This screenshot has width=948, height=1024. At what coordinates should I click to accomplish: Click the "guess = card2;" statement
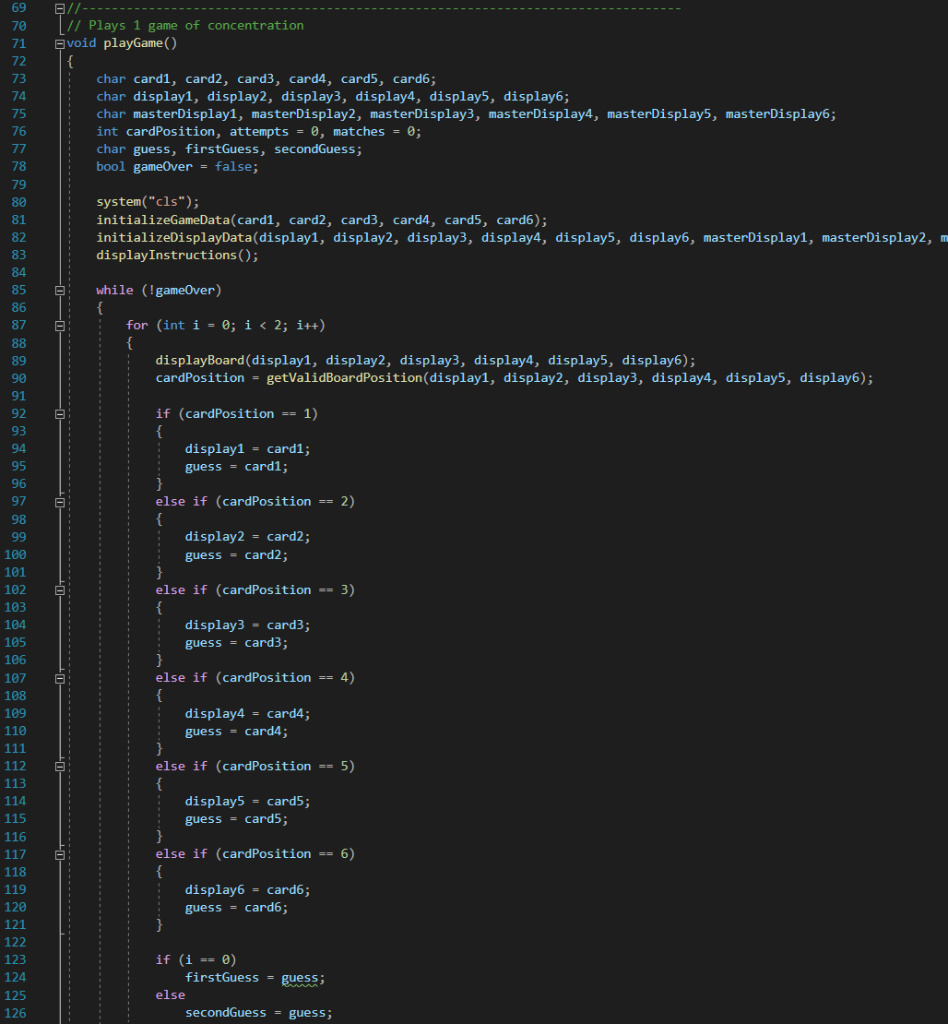[x=236, y=554]
